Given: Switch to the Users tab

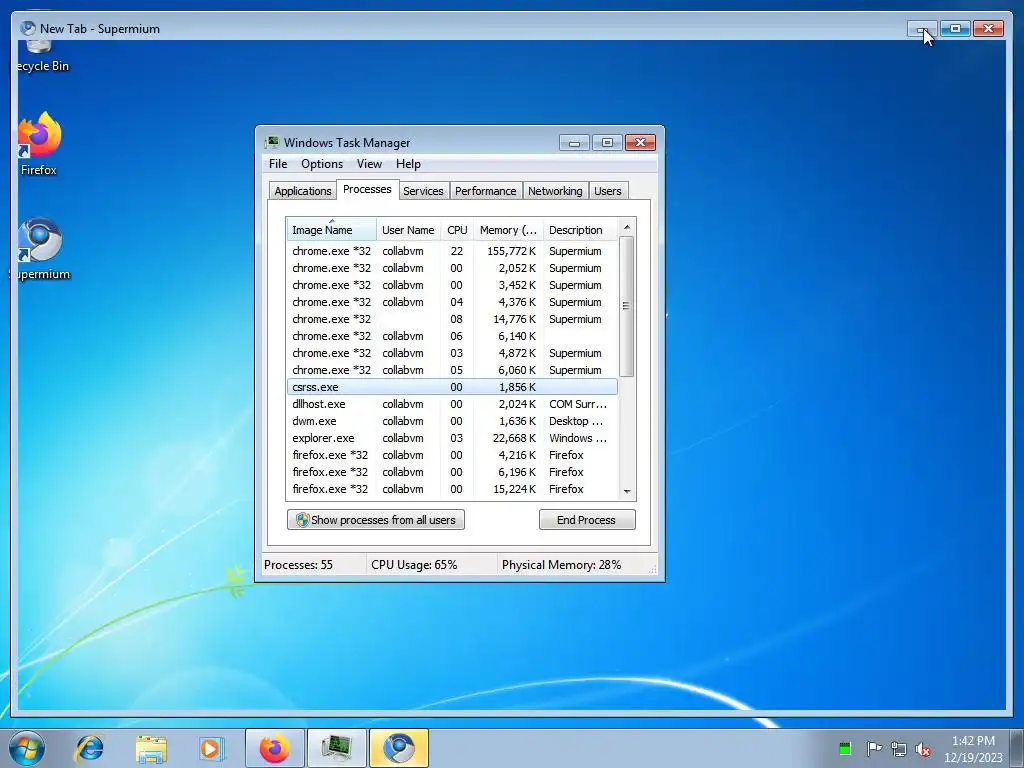Looking at the screenshot, I should pyautogui.click(x=607, y=191).
